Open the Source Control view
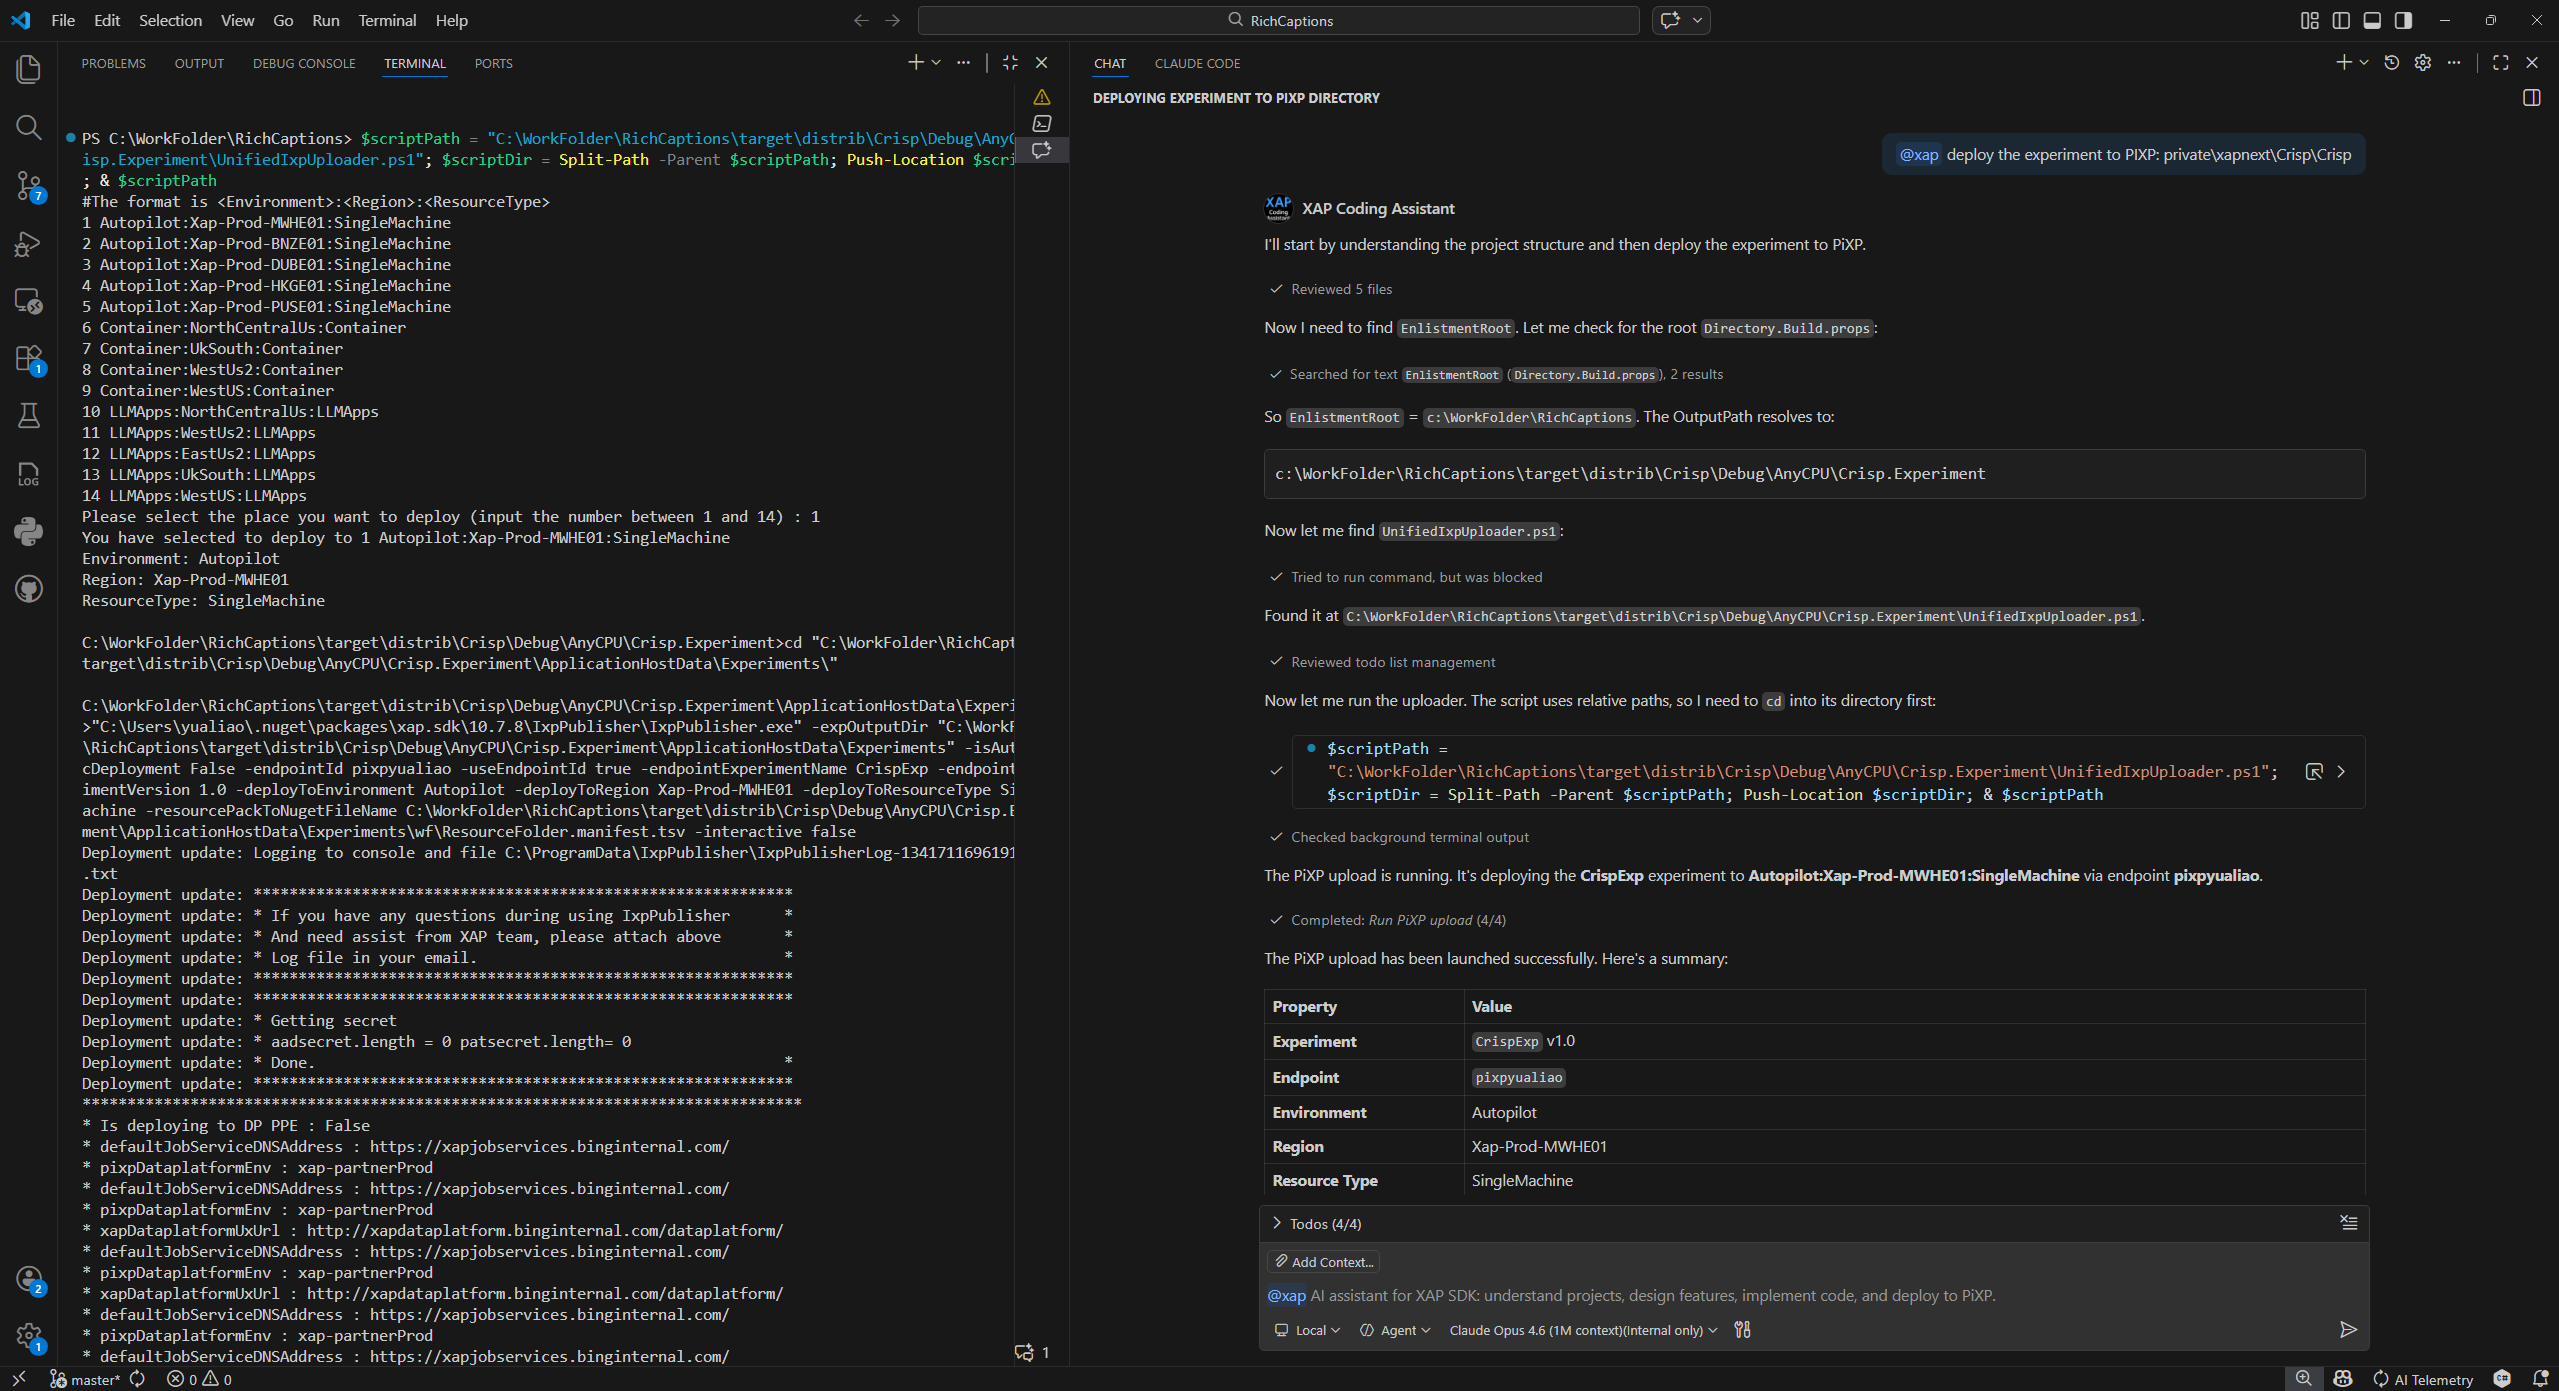Viewport: 2559px width, 1391px height. [x=28, y=185]
